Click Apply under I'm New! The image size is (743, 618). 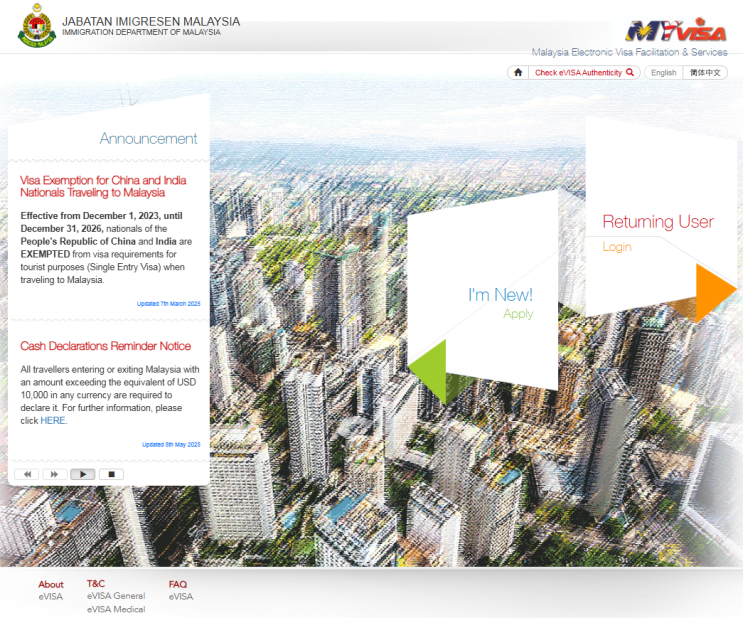518,314
